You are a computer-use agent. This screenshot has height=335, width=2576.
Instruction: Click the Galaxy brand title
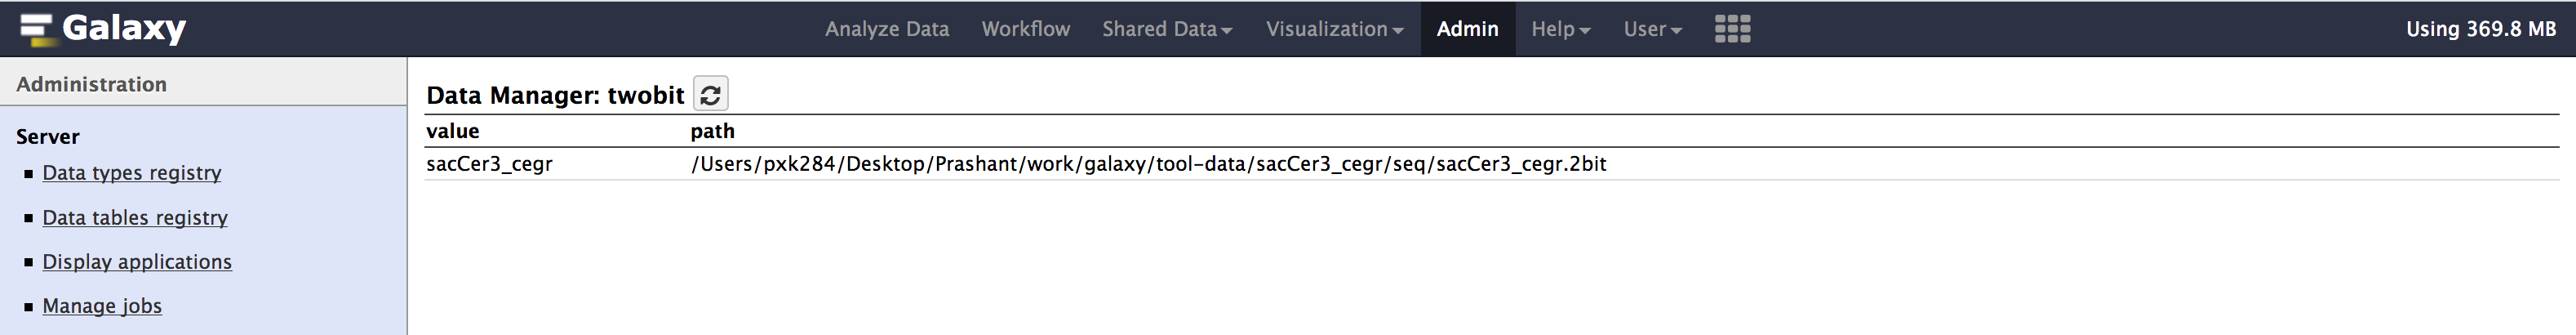click(124, 28)
